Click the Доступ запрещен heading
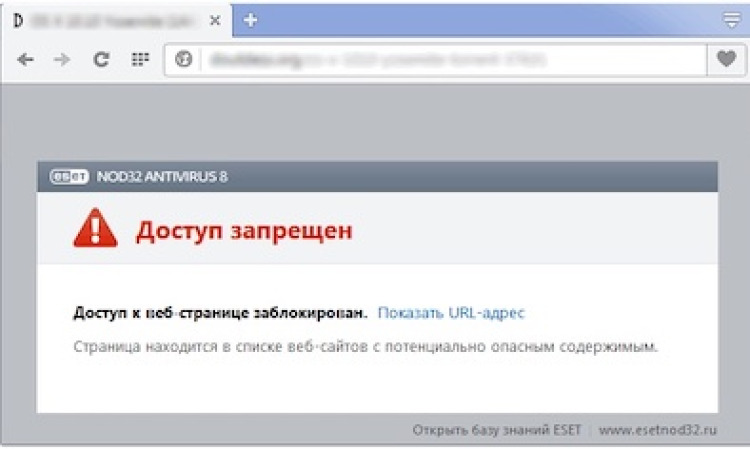 pos(244,231)
